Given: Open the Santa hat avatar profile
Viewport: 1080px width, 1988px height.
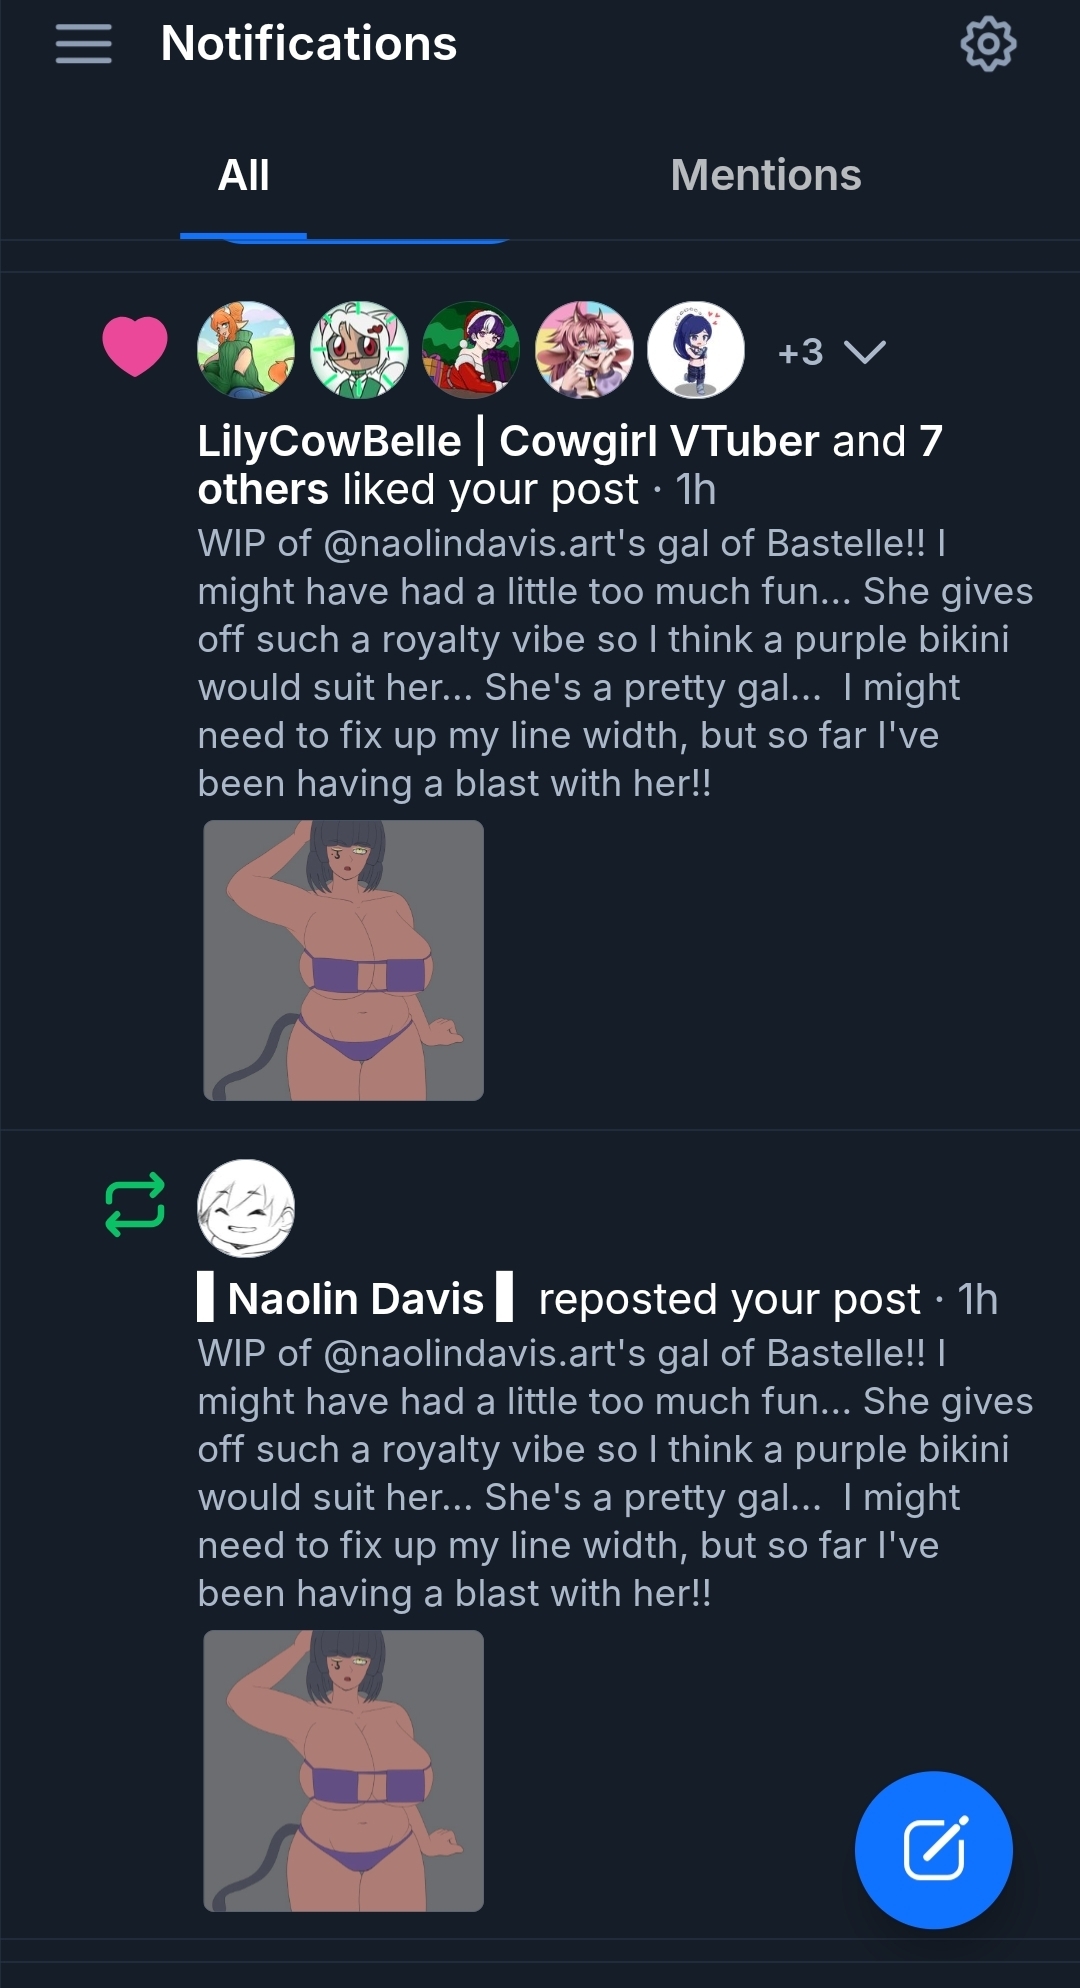Looking at the screenshot, I should click(471, 350).
